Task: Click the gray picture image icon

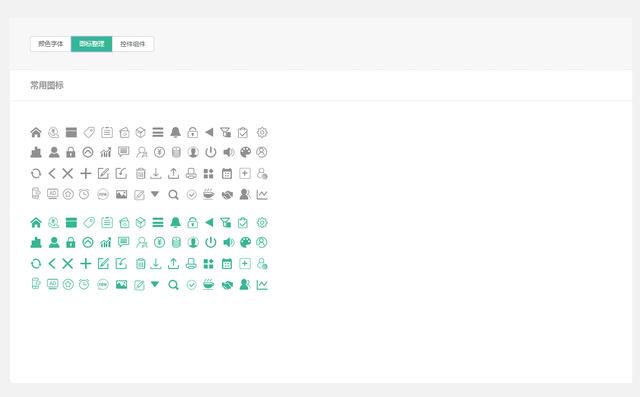Action: (x=121, y=194)
